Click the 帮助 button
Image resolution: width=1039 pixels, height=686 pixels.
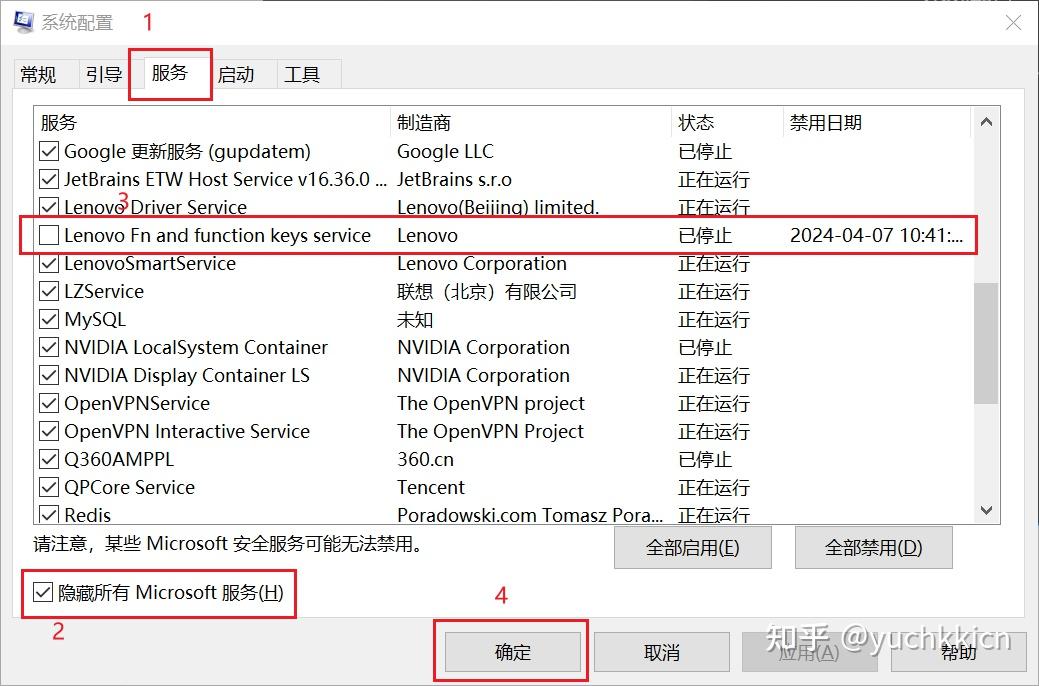pyautogui.click(x=958, y=652)
